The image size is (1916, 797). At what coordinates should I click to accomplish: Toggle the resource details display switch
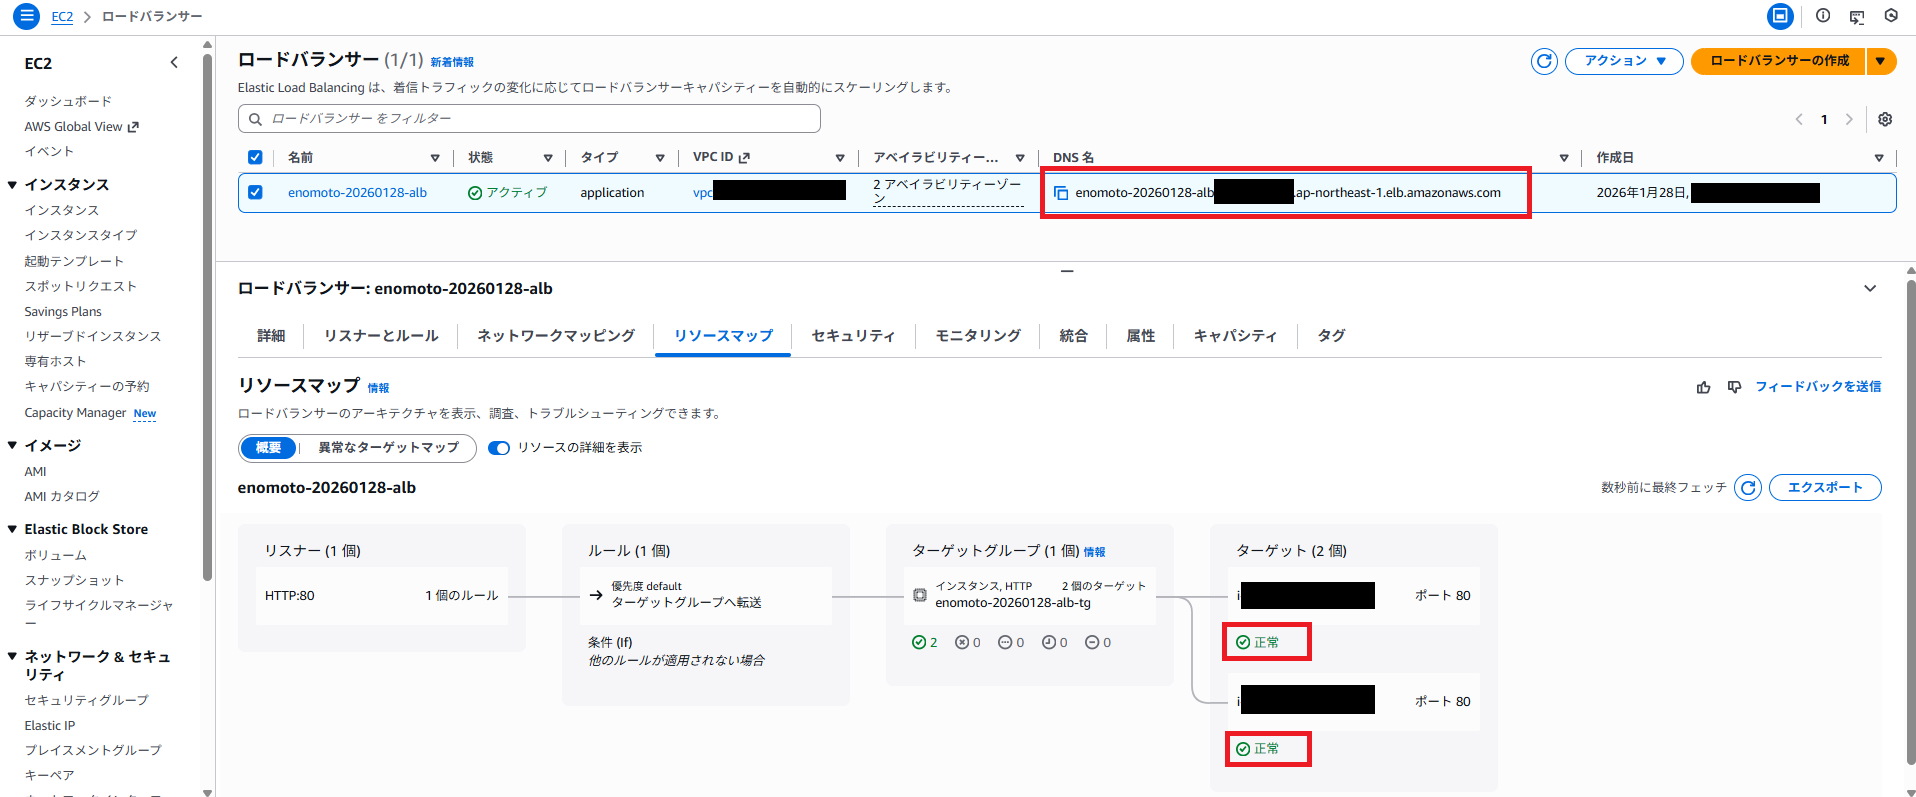(499, 448)
